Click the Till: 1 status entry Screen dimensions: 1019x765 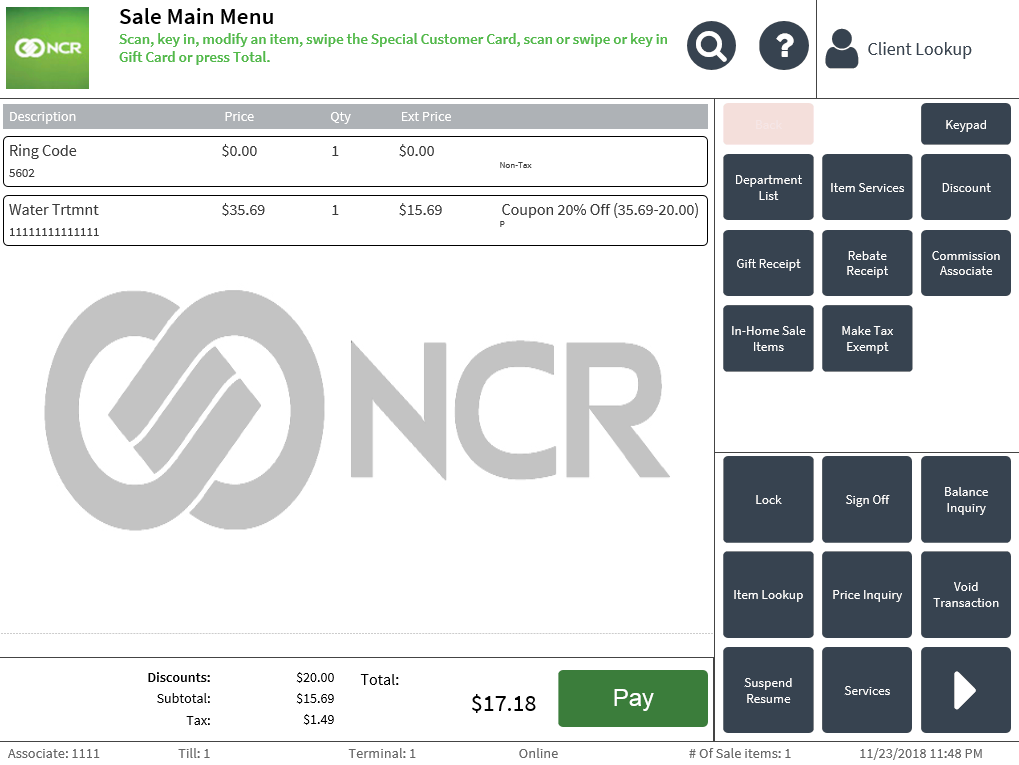pyautogui.click(x=194, y=753)
